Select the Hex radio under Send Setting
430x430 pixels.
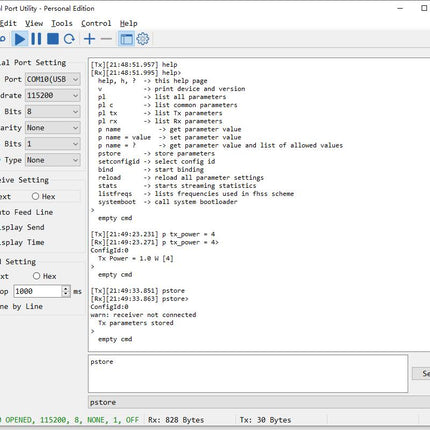(36, 276)
